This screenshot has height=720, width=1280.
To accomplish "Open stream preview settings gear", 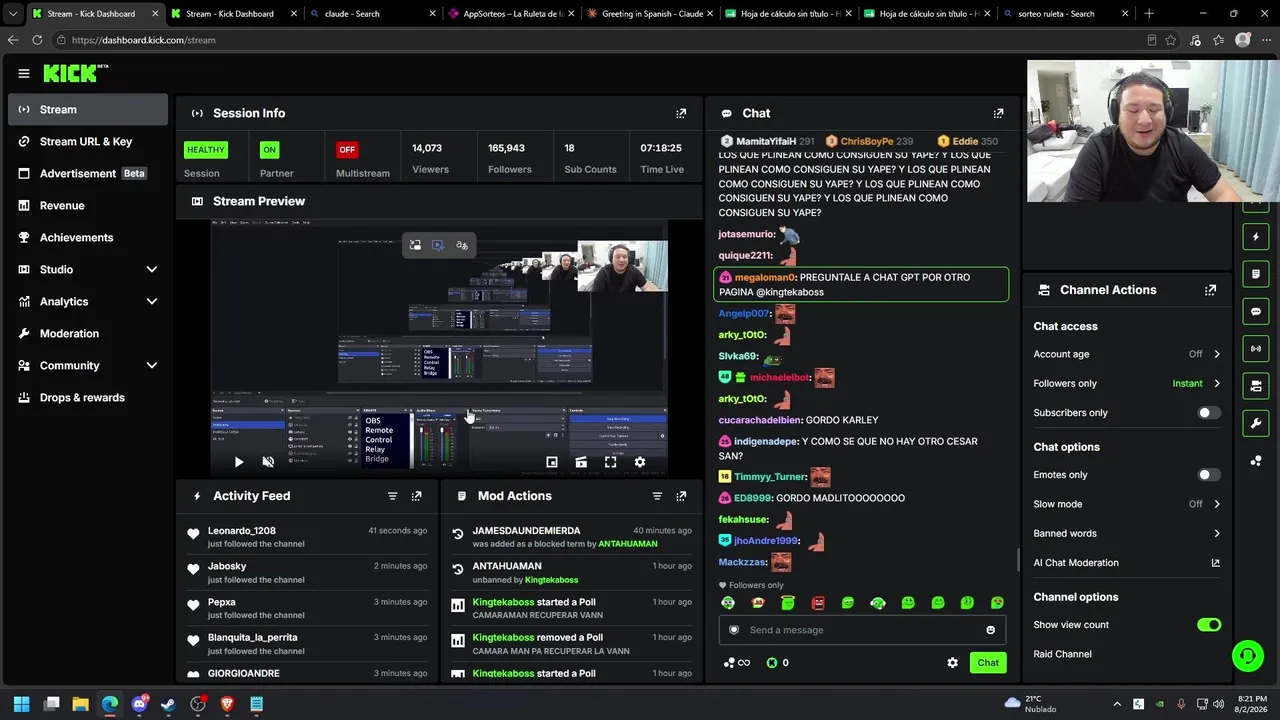I will point(640,462).
